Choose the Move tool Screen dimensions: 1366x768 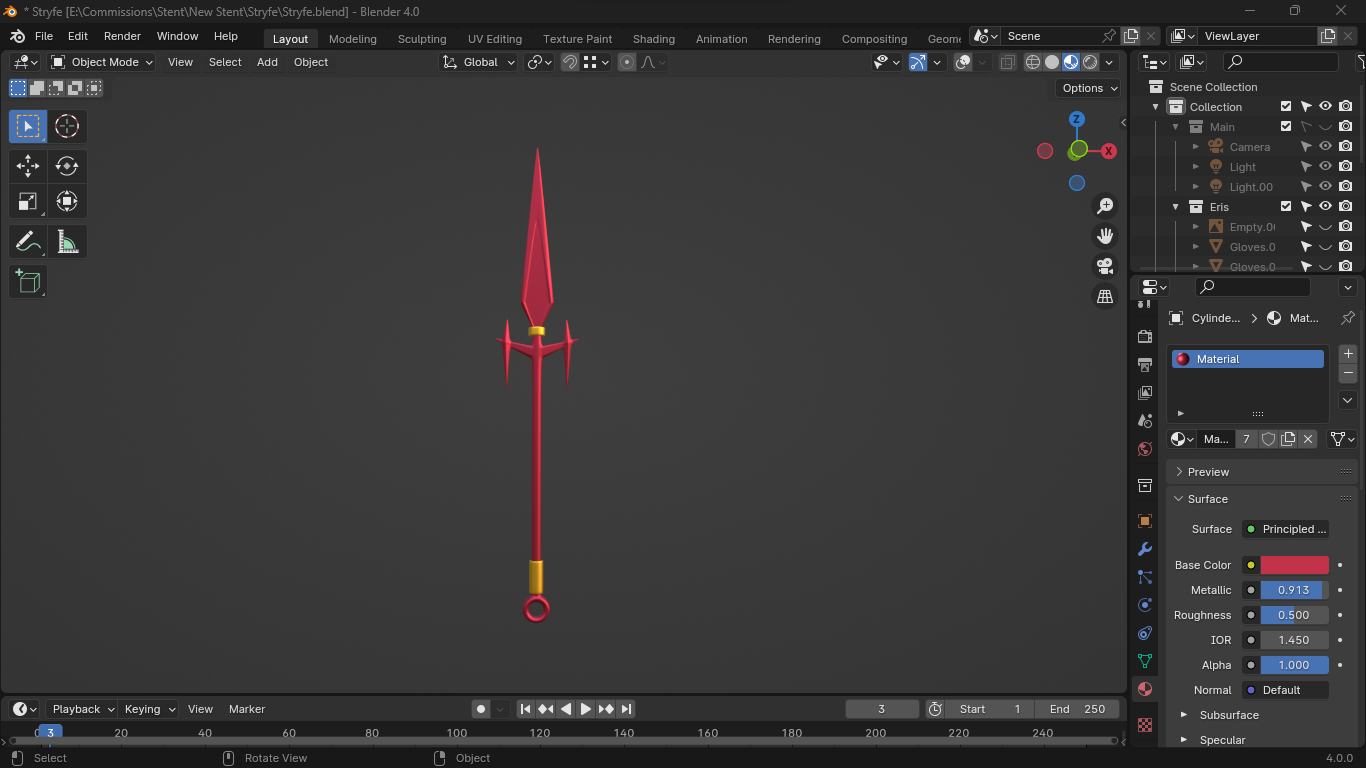click(x=28, y=166)
